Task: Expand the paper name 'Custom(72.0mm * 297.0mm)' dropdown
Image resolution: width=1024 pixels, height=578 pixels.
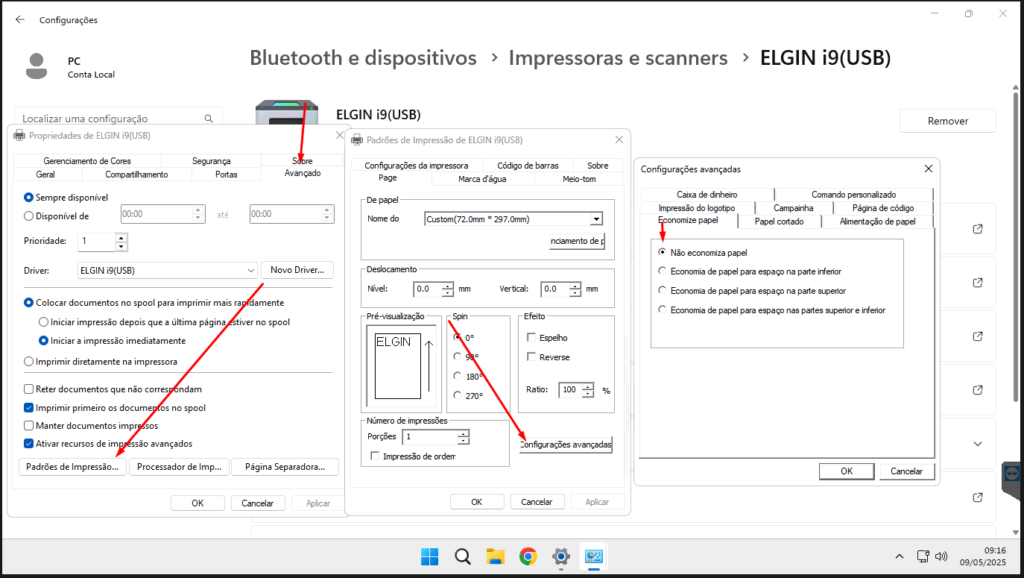Action: tap(596, 218)
